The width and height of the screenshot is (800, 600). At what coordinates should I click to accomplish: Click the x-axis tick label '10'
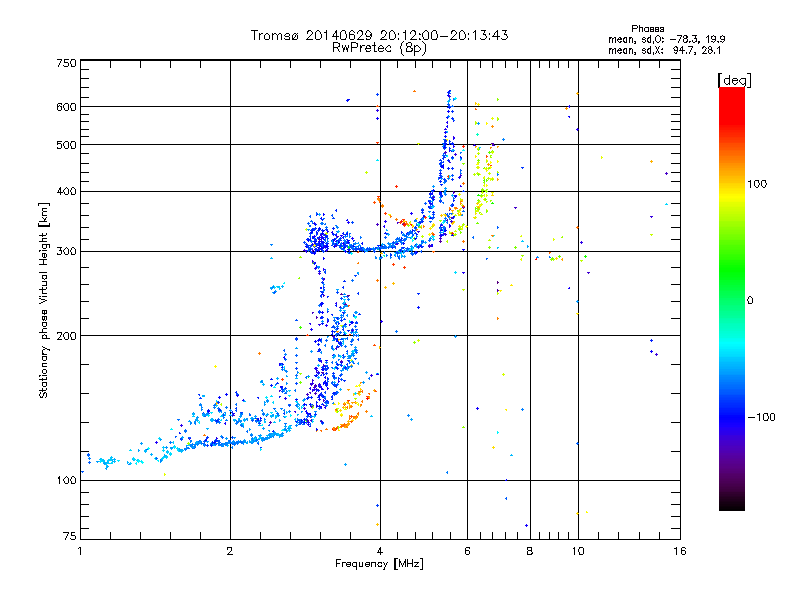(x=578, y=551)
